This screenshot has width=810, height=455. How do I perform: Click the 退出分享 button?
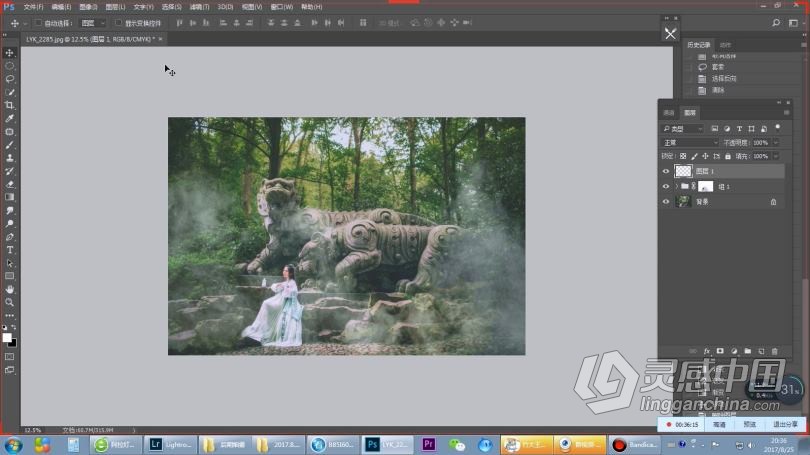point(785,425)
